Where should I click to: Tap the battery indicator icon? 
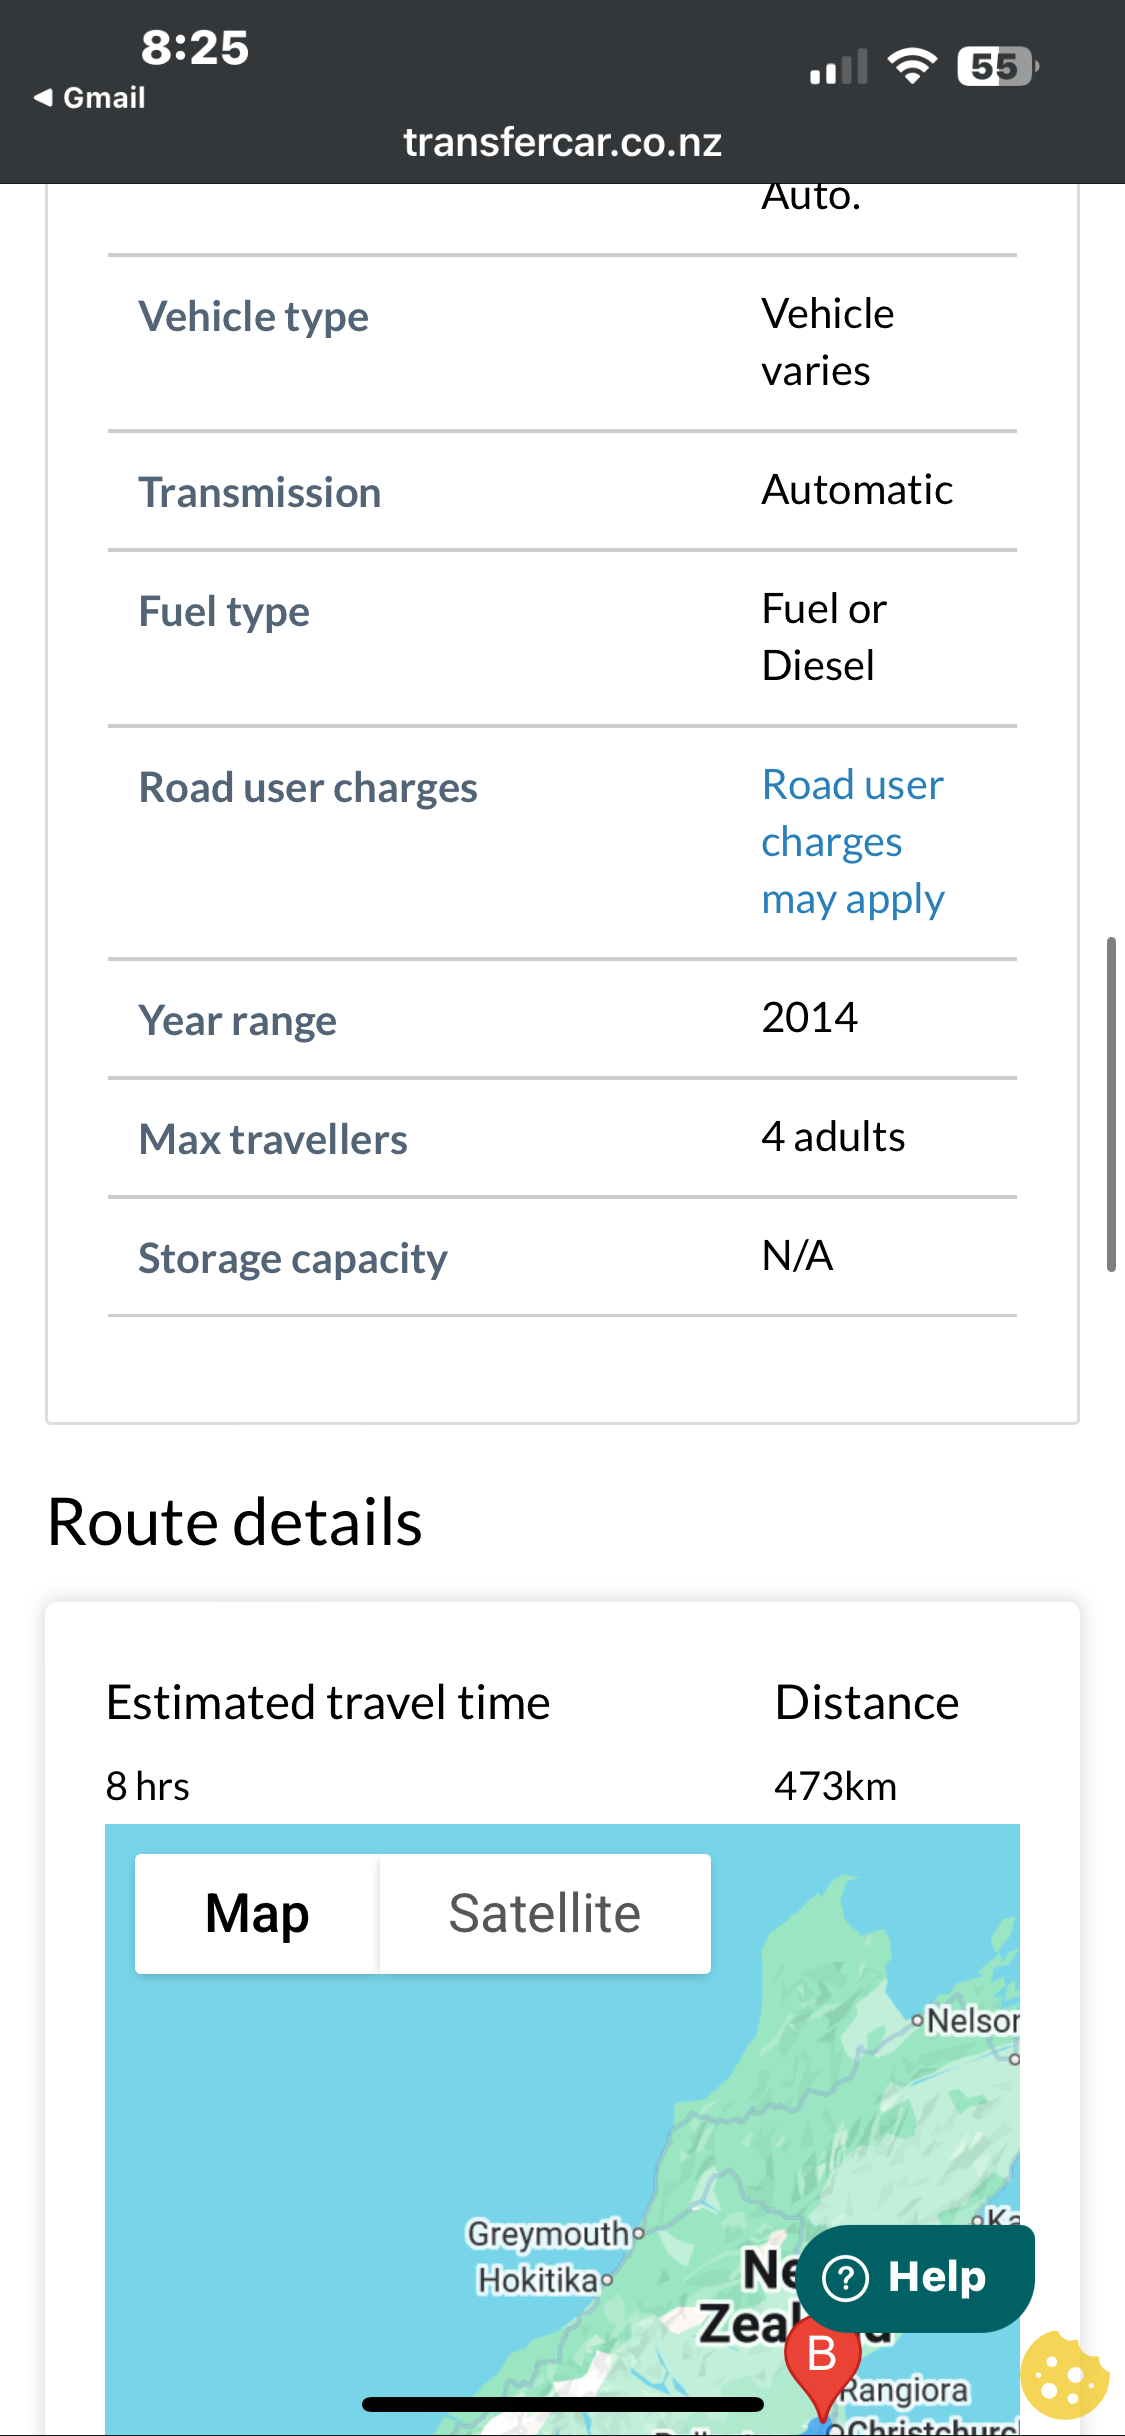tap(996, 67)
